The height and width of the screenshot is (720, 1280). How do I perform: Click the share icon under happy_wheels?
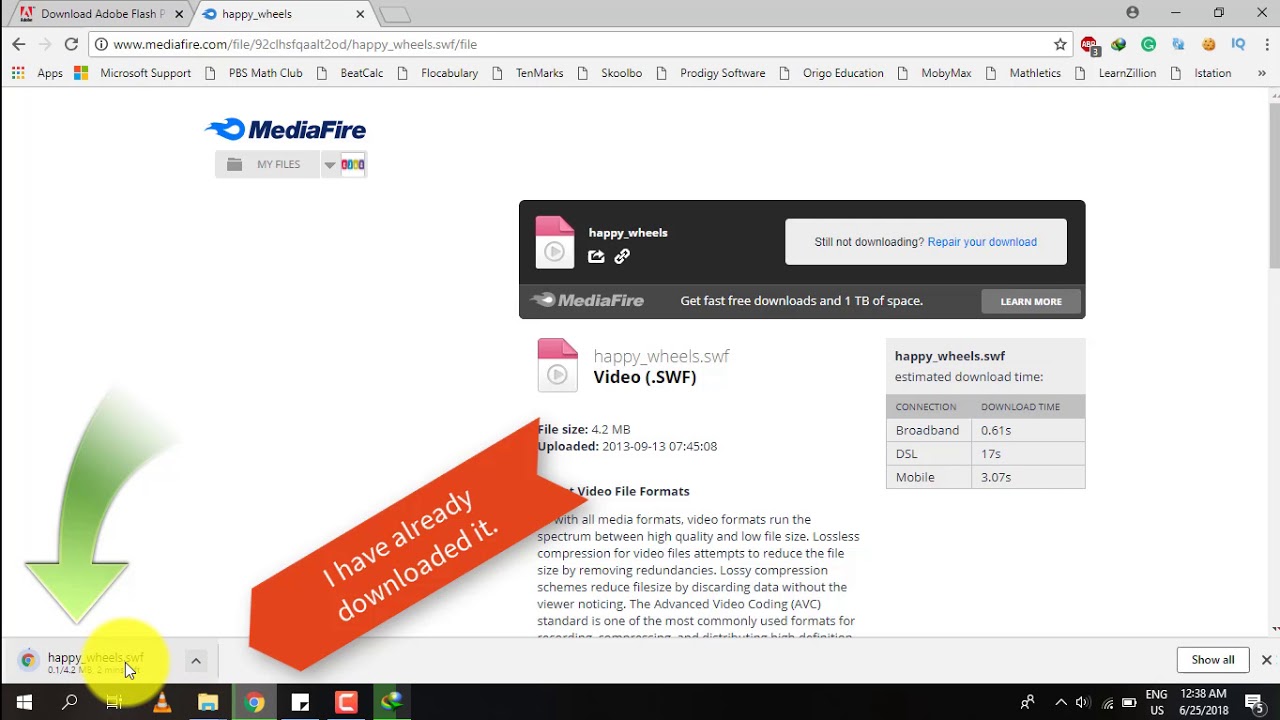pyautogui.click(x=596, y=256)
